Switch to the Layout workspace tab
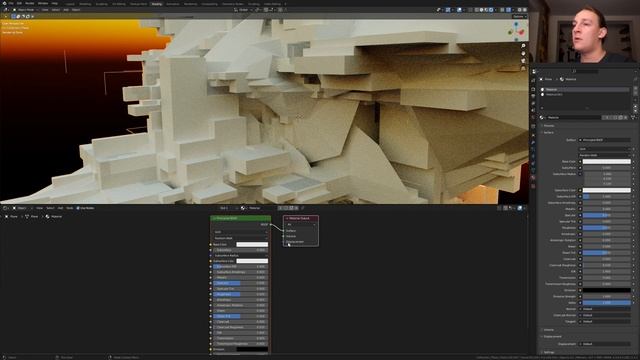 [70, 4]
